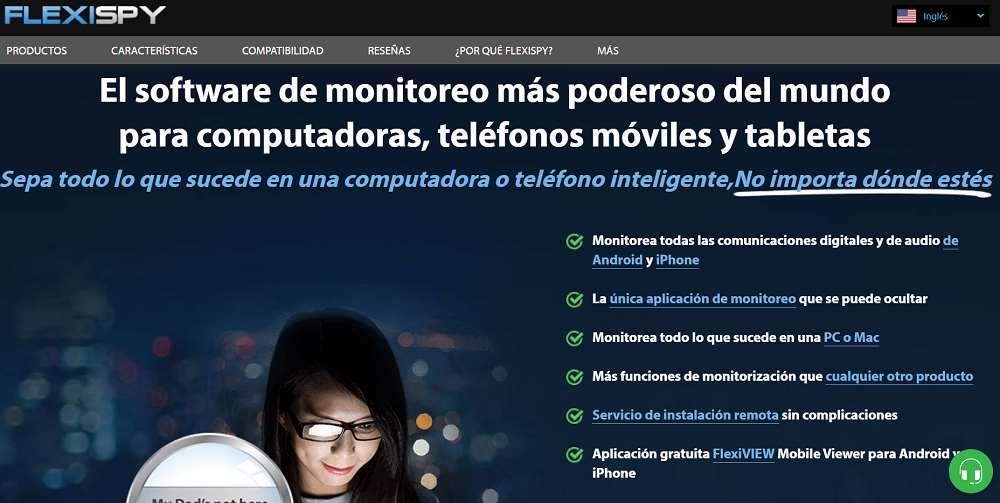Select the COMPATIBILIDAD menu item

[x=283, y=50]
